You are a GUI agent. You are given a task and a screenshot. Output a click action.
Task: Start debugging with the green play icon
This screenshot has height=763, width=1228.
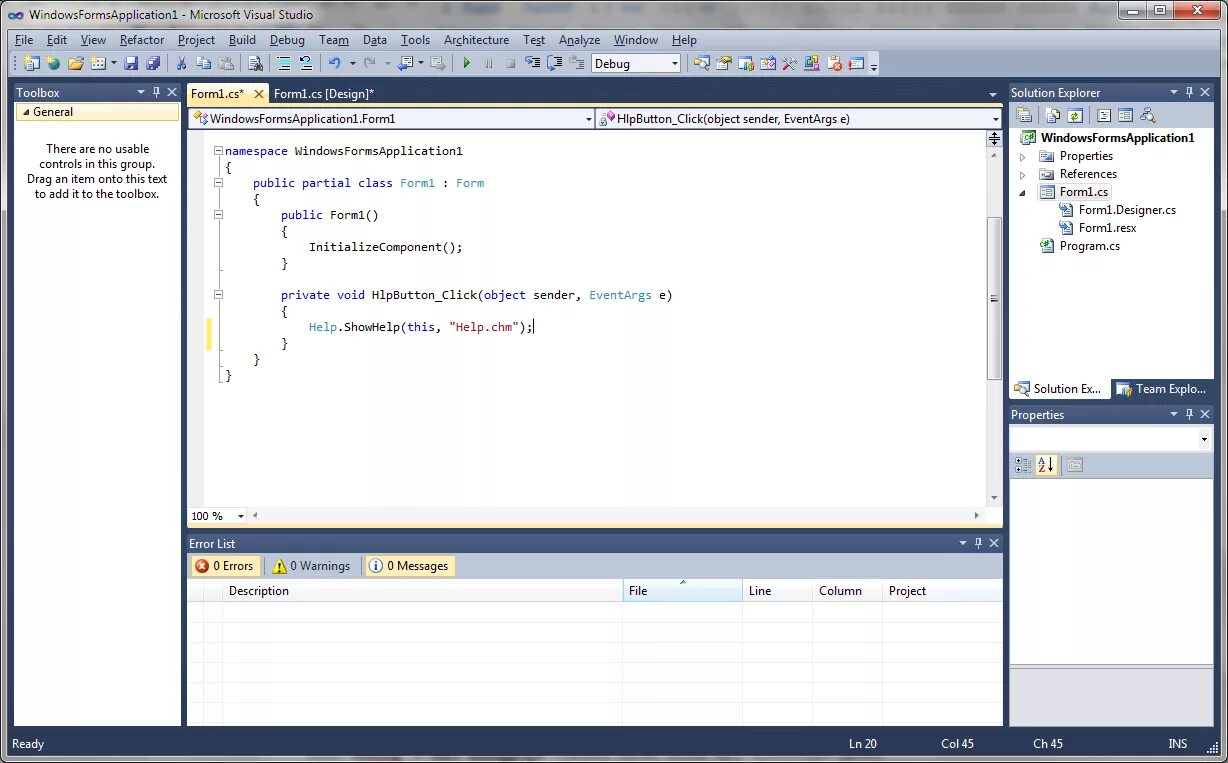[466, 63]
